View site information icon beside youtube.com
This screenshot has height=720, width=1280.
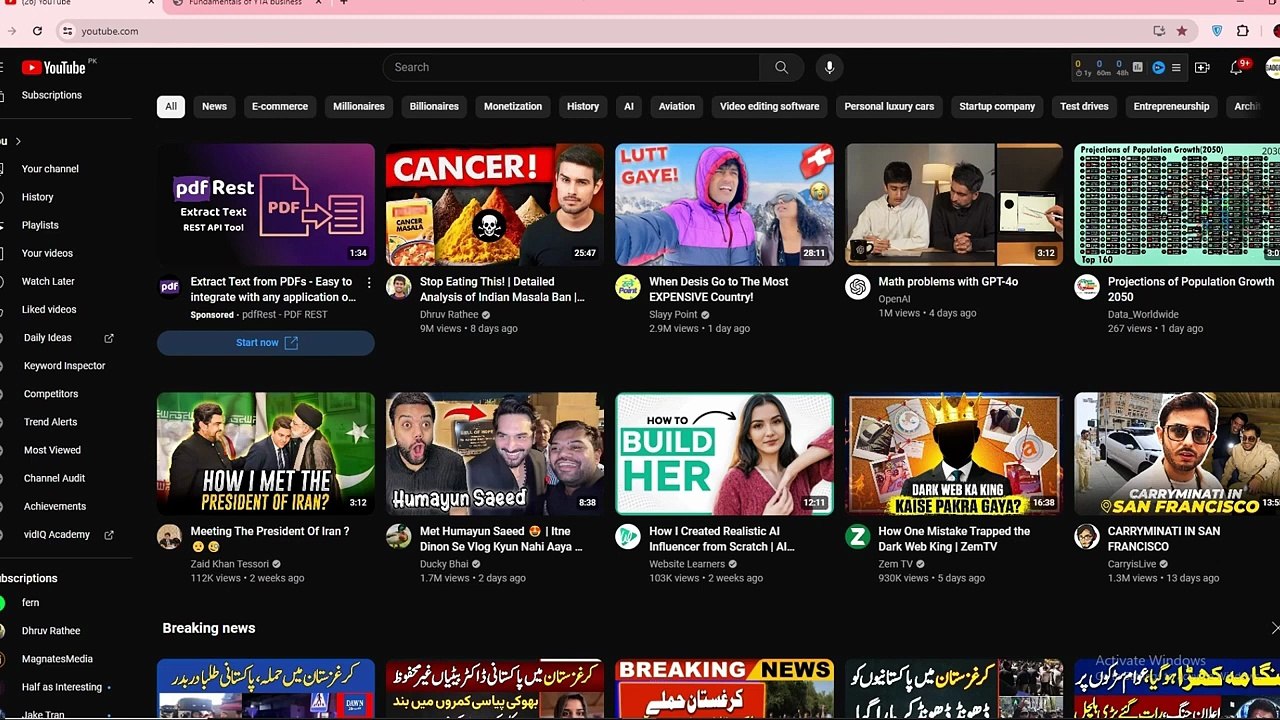67,31
